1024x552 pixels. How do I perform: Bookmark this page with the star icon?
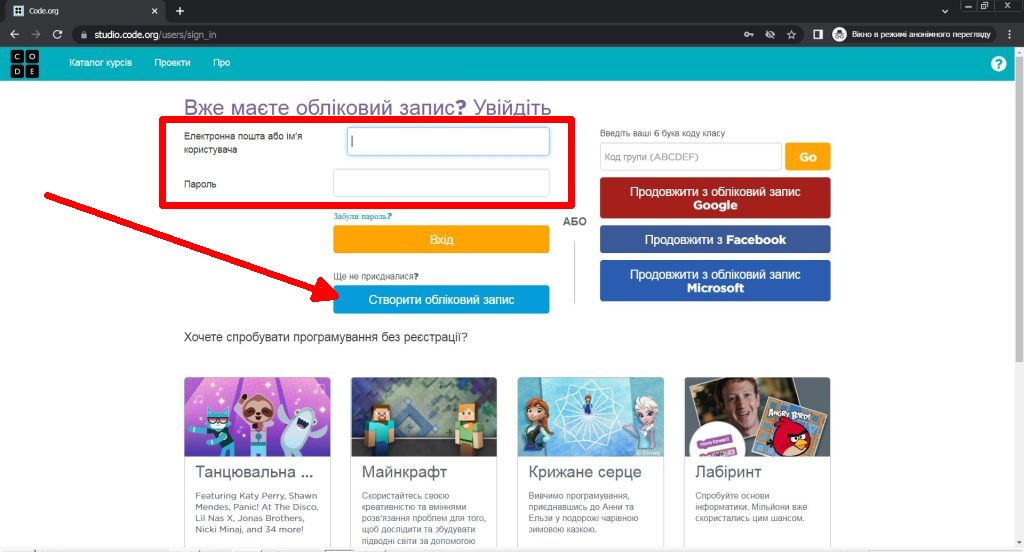coord(792,35)
